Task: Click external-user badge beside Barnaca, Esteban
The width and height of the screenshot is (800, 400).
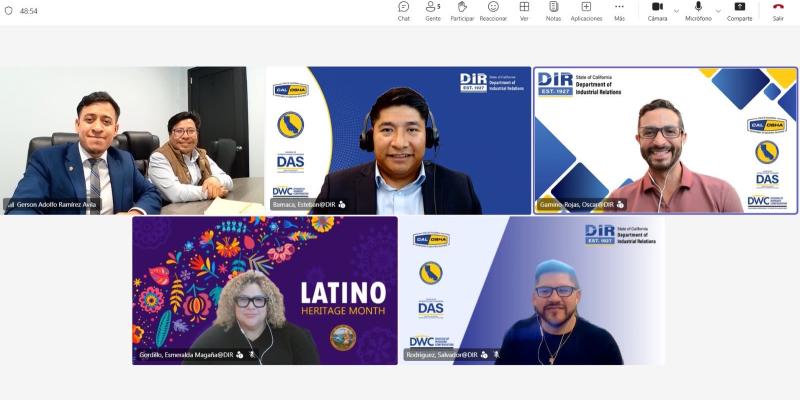Action: pyautogui.click(x=342, y=205)
